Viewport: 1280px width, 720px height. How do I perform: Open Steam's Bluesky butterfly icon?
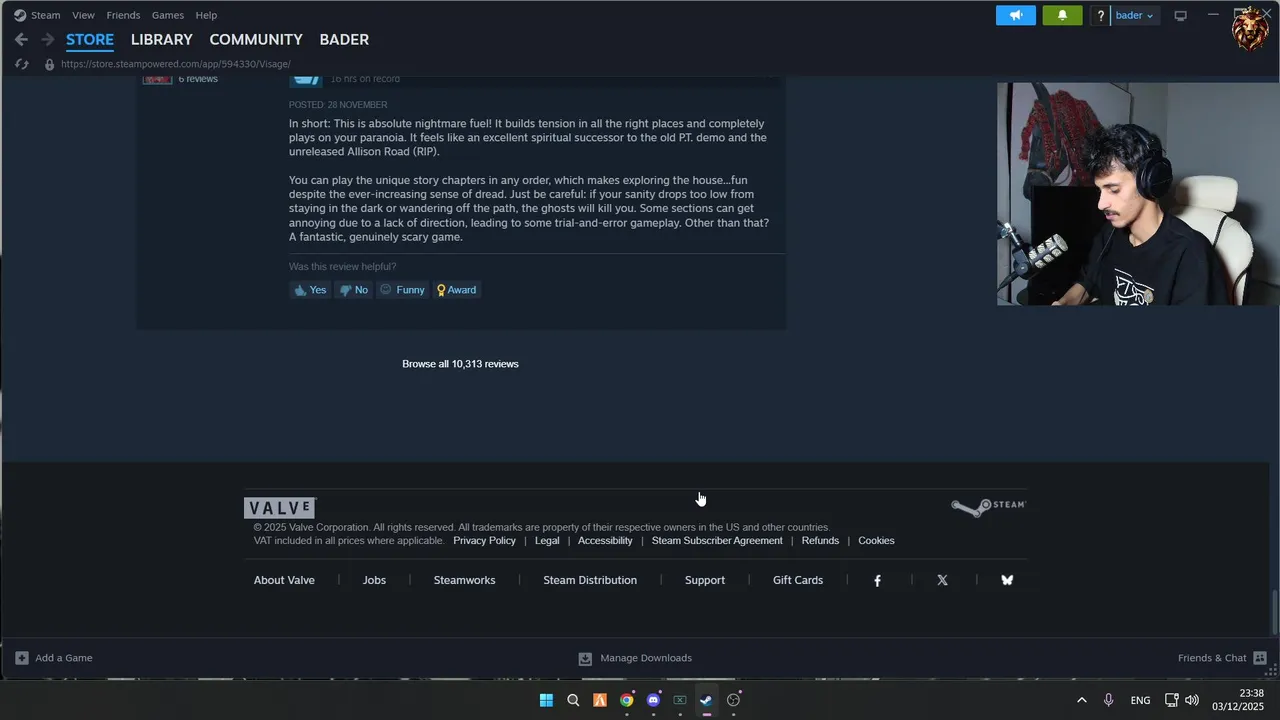(1007, 580)
